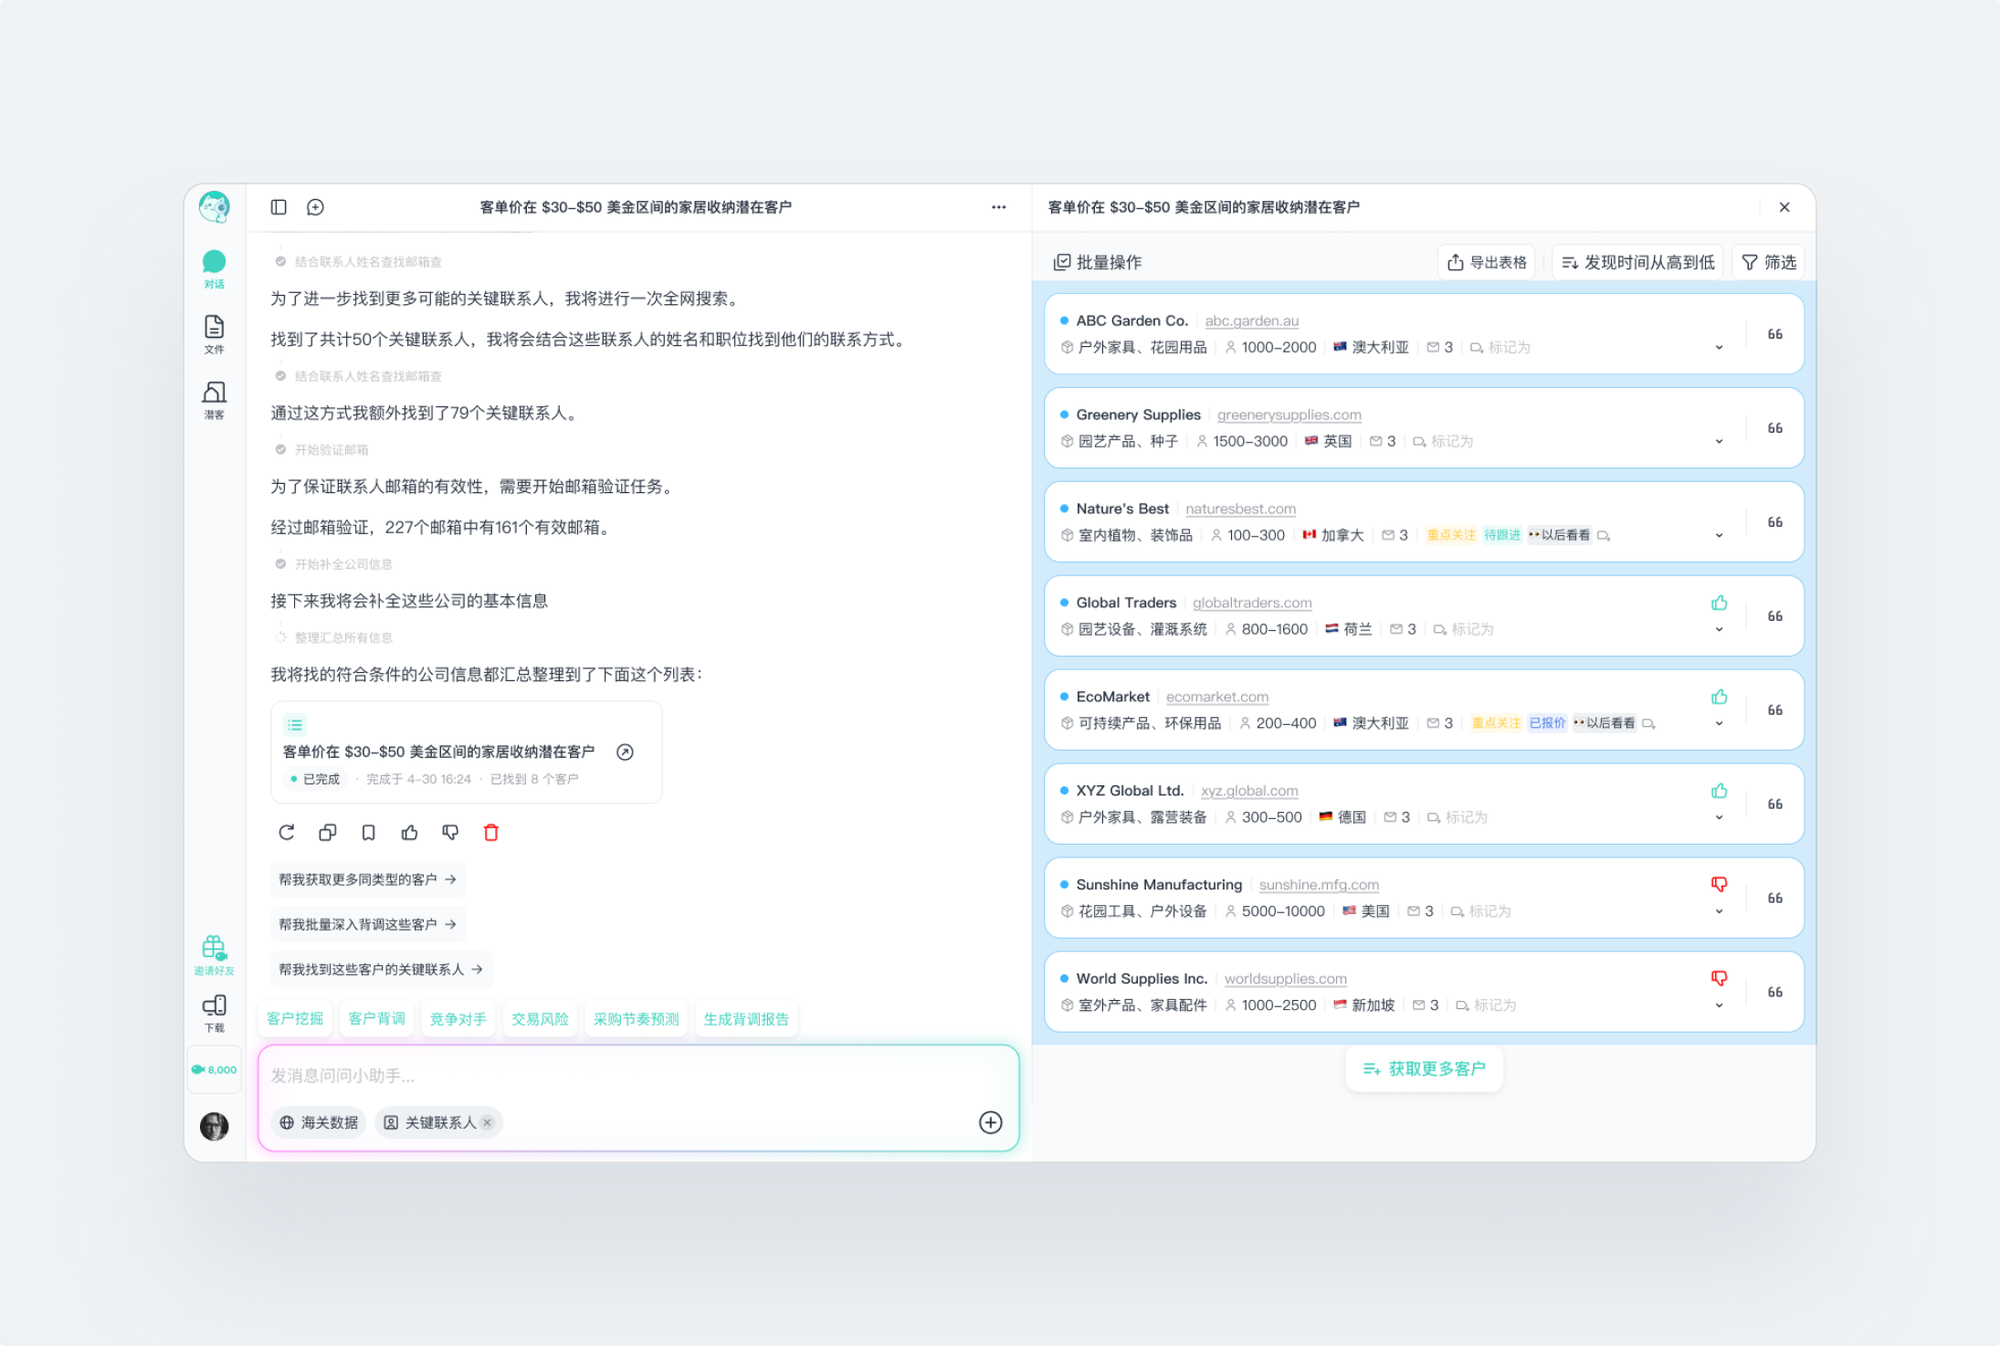2000x1346 pixels.
Task: Remove the 关键联系人 chip
Action: click(487, 1122)
